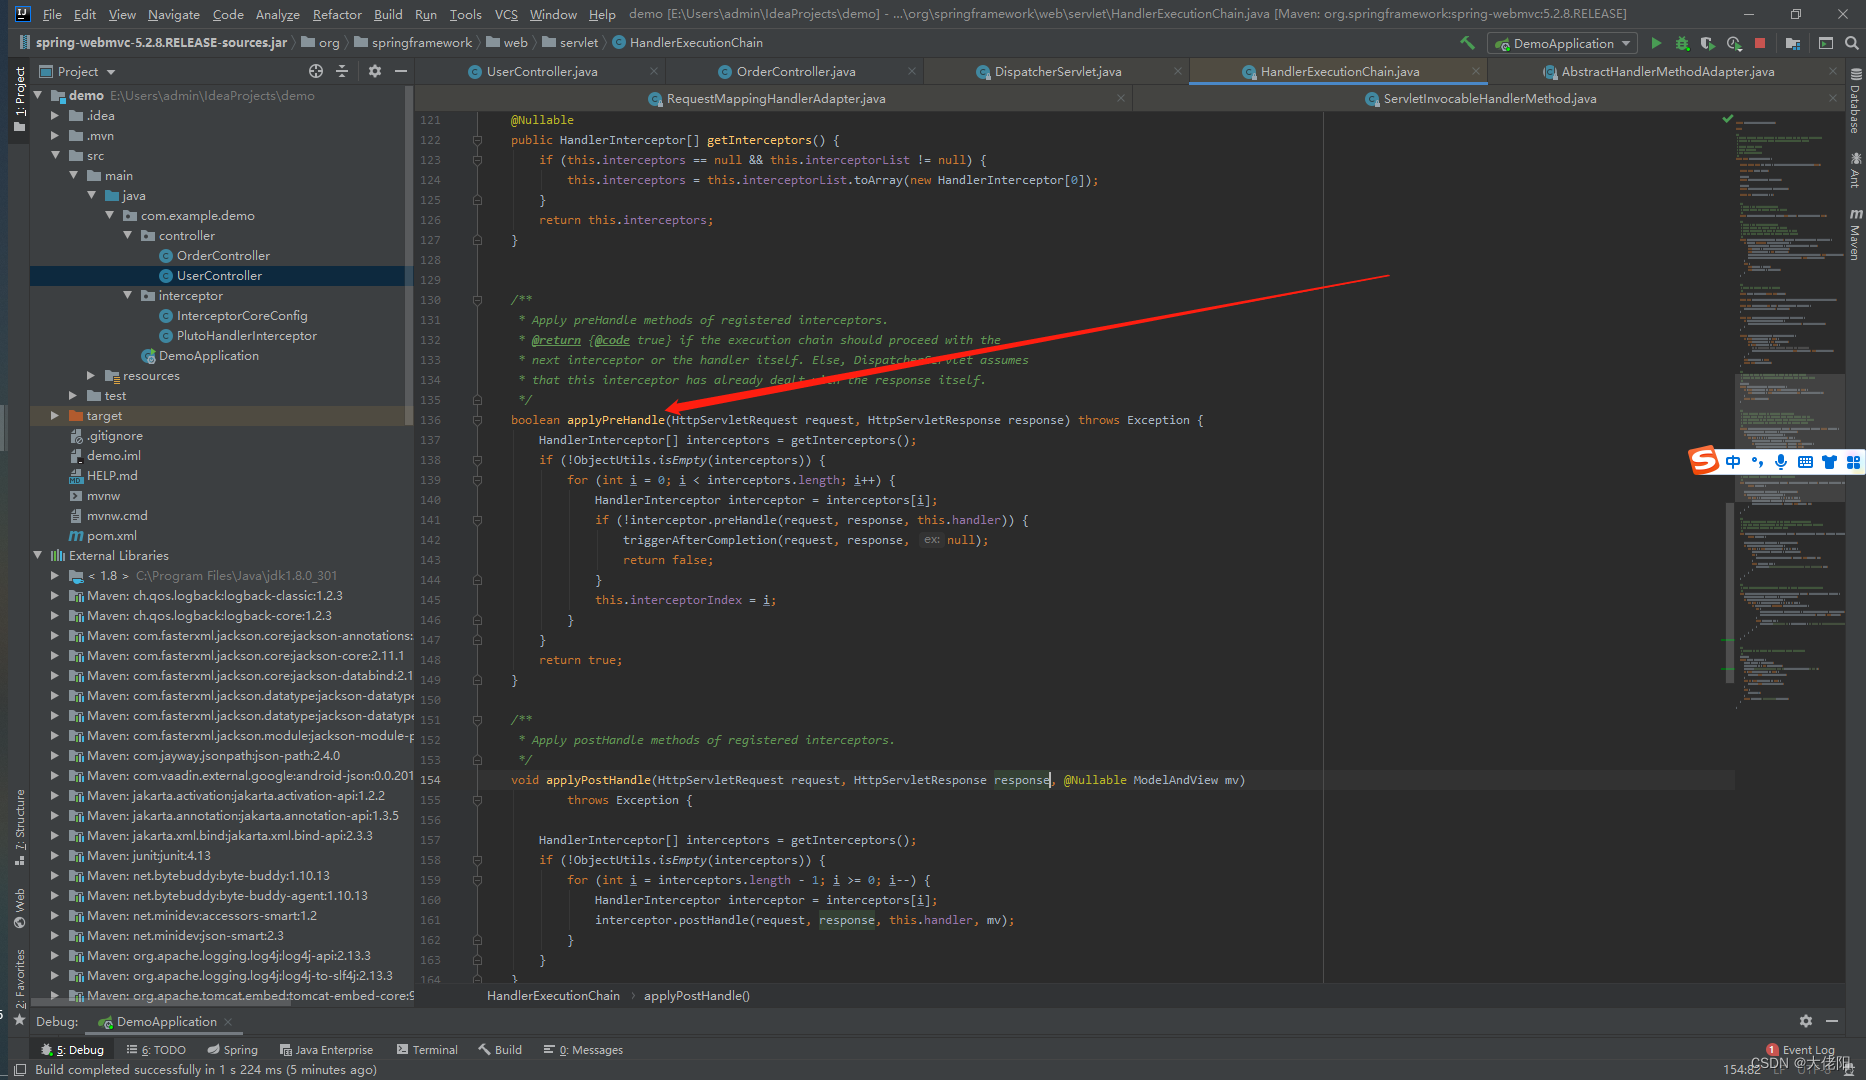The image size is (1866, 1080).
Task: Open Project panel settings gear
Action: [375, 71]
